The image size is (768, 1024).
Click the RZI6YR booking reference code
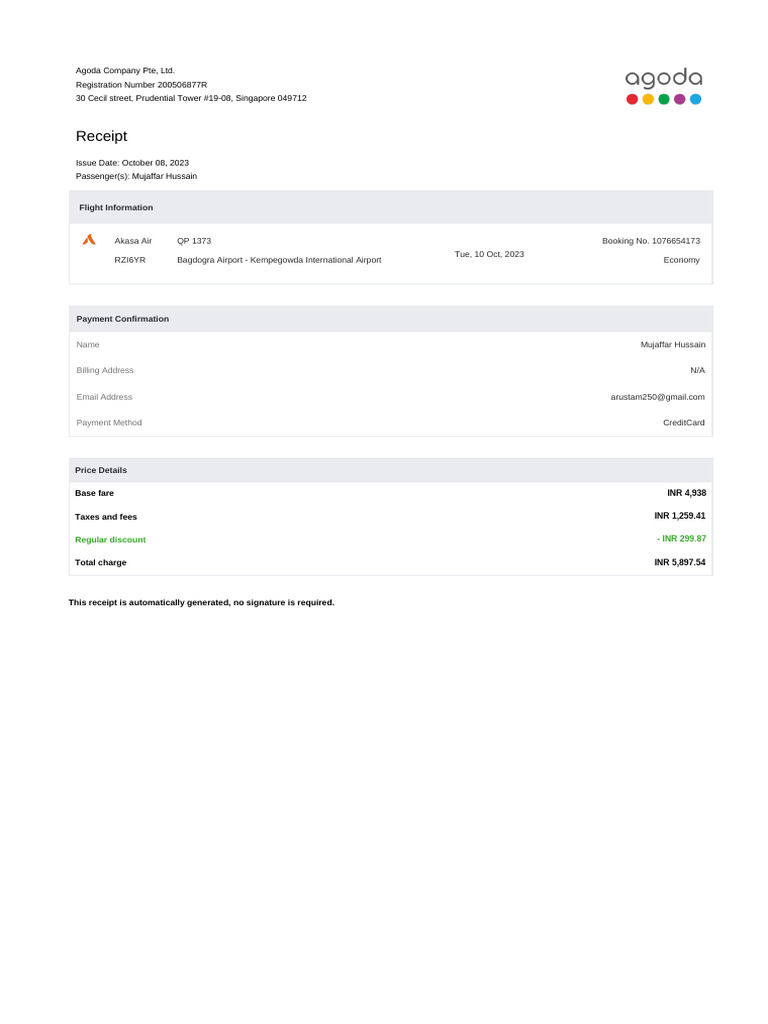click(130, 259)
